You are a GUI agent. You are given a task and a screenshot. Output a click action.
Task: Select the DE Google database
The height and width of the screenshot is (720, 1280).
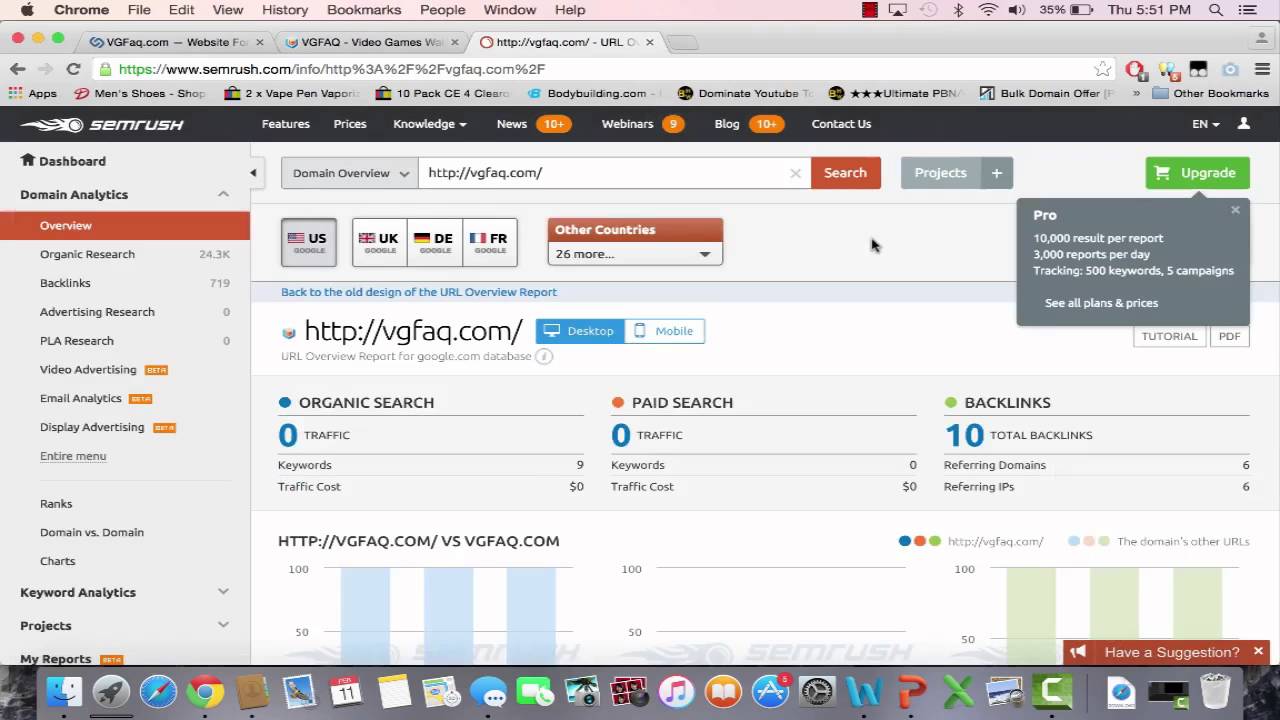pyautogui.click(x=435, y=242)
